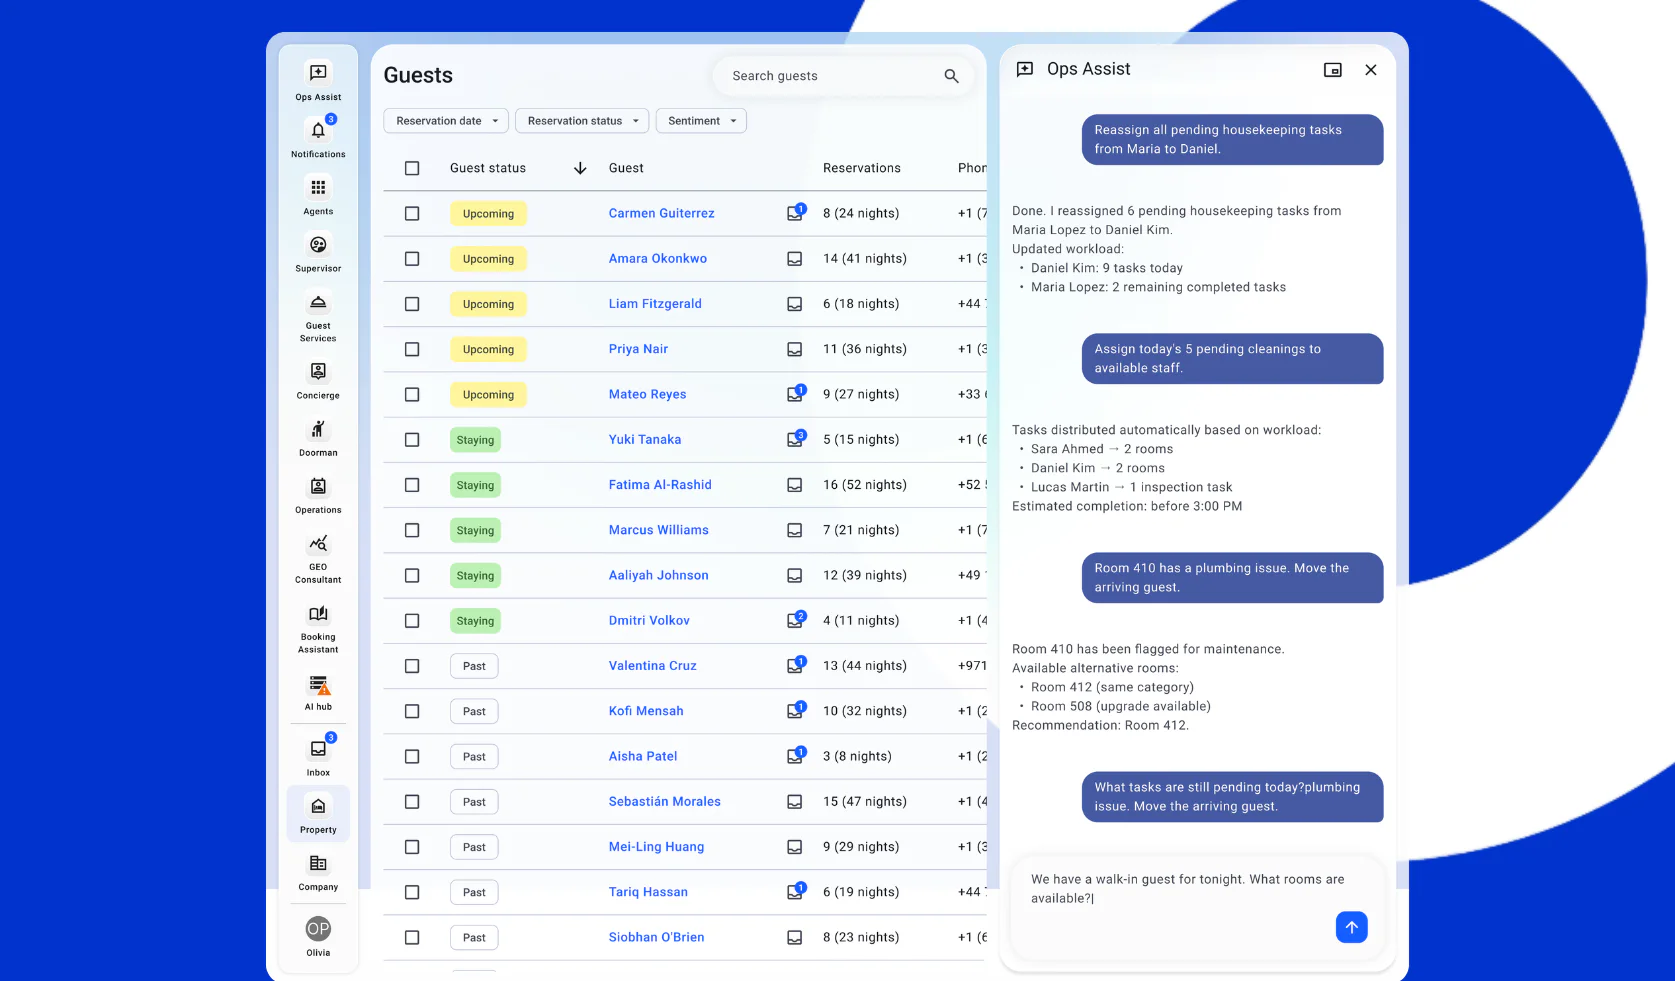Click the Search guests field
The width and height of the screenshot is (1675, 981).
point(842,76)
